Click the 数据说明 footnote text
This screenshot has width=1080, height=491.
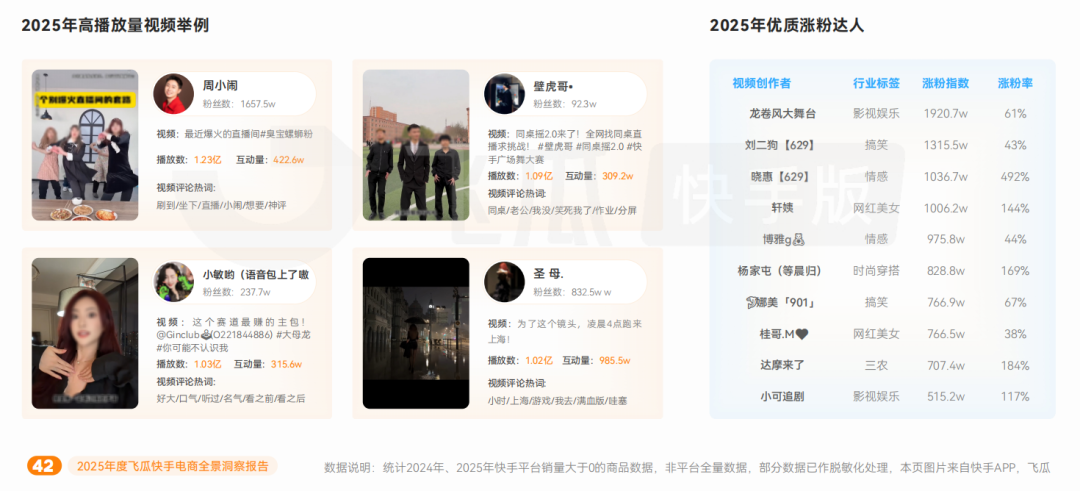687,468
